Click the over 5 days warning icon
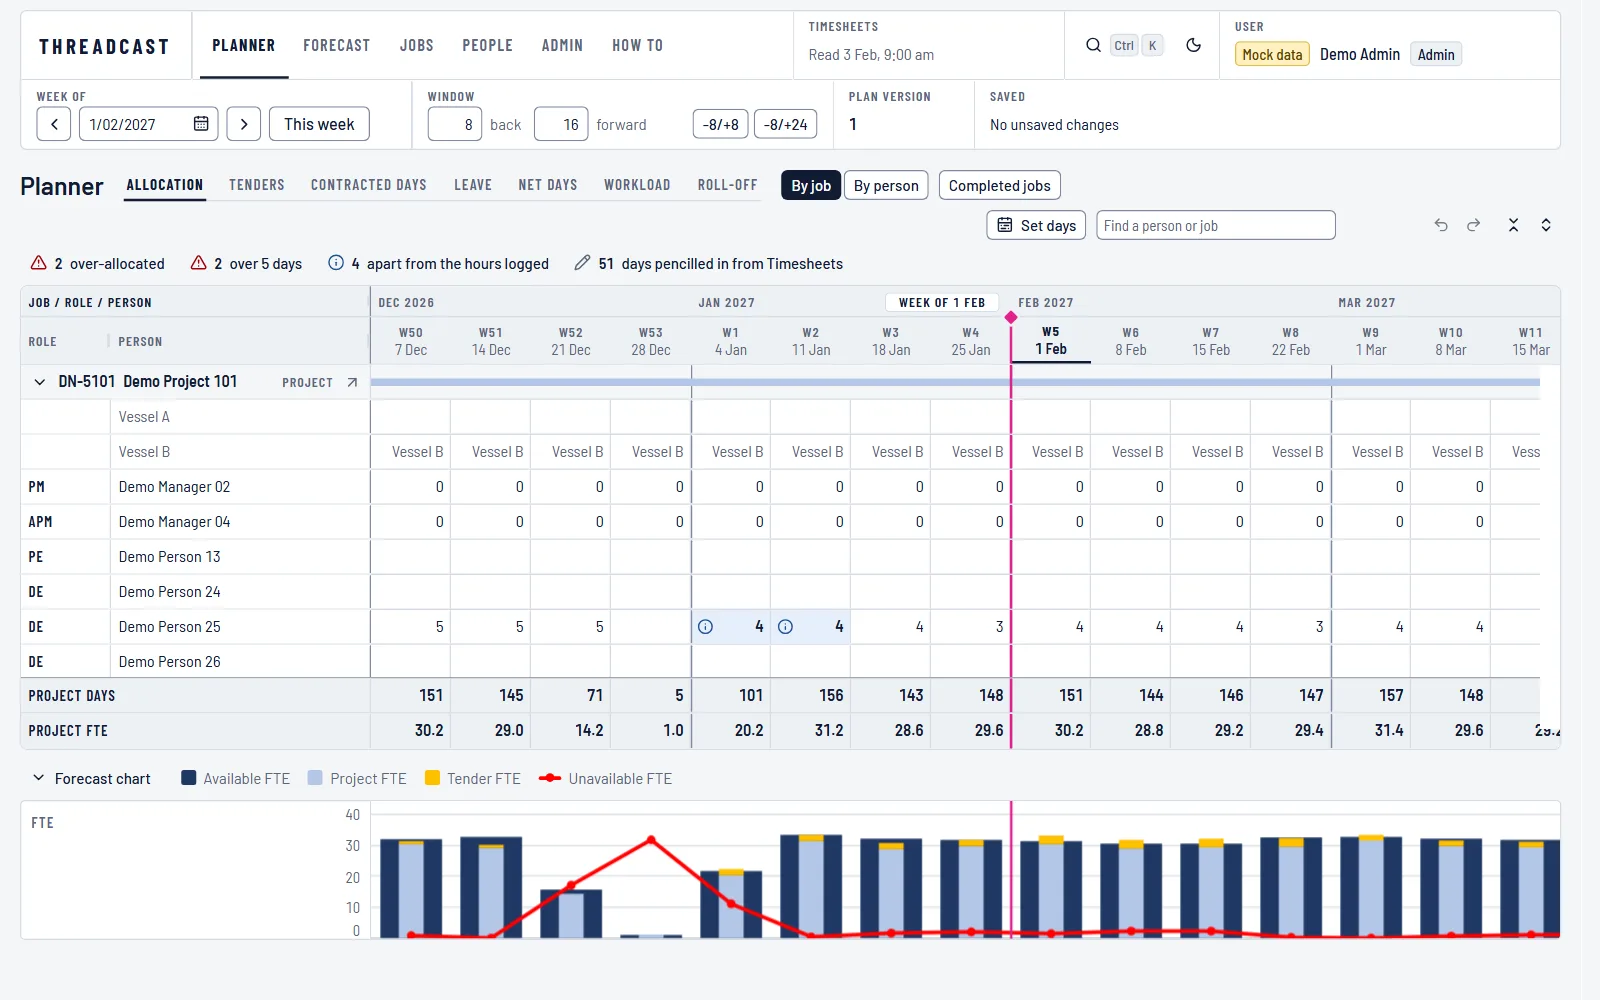Screen dimensions: 1600x1000 [199, 263]
